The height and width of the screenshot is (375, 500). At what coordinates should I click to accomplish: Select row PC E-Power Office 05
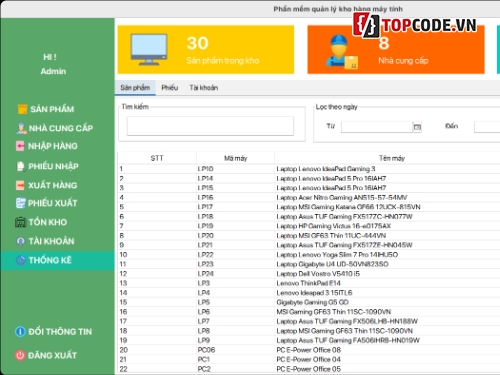pos(309,369)
